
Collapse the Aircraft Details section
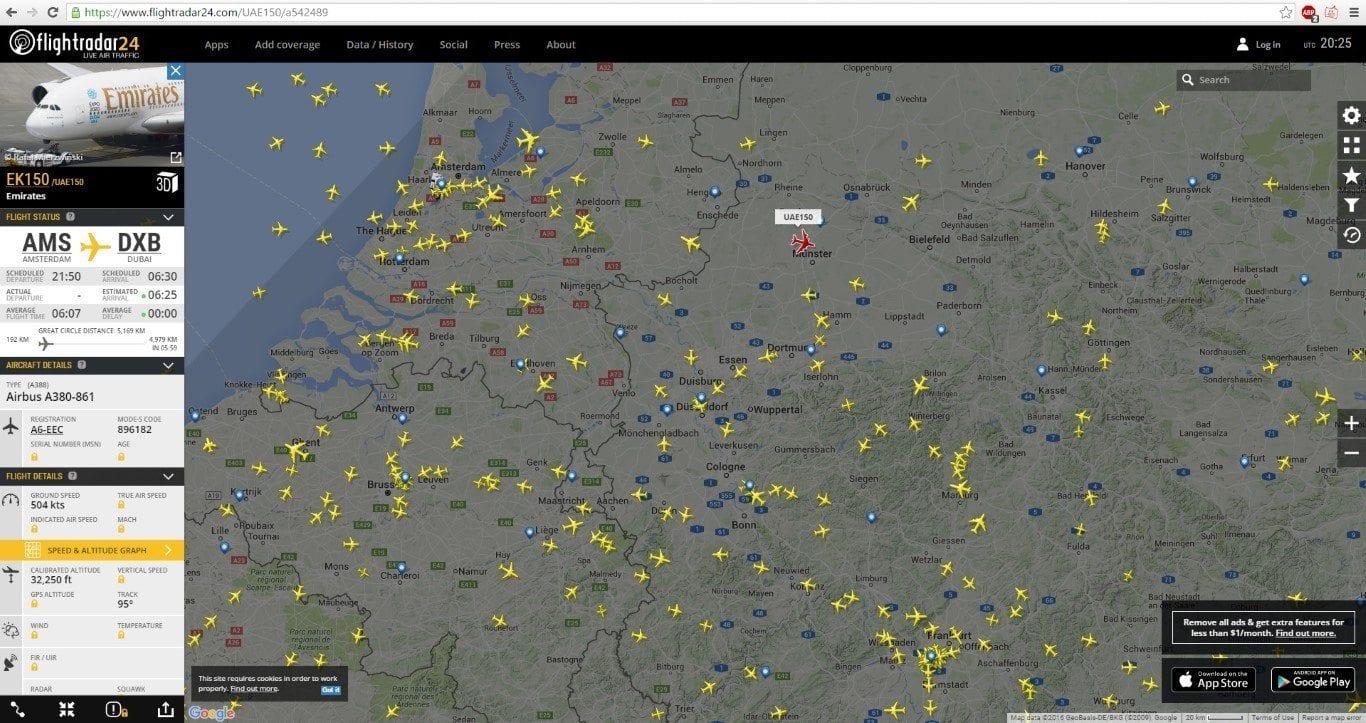168,365
